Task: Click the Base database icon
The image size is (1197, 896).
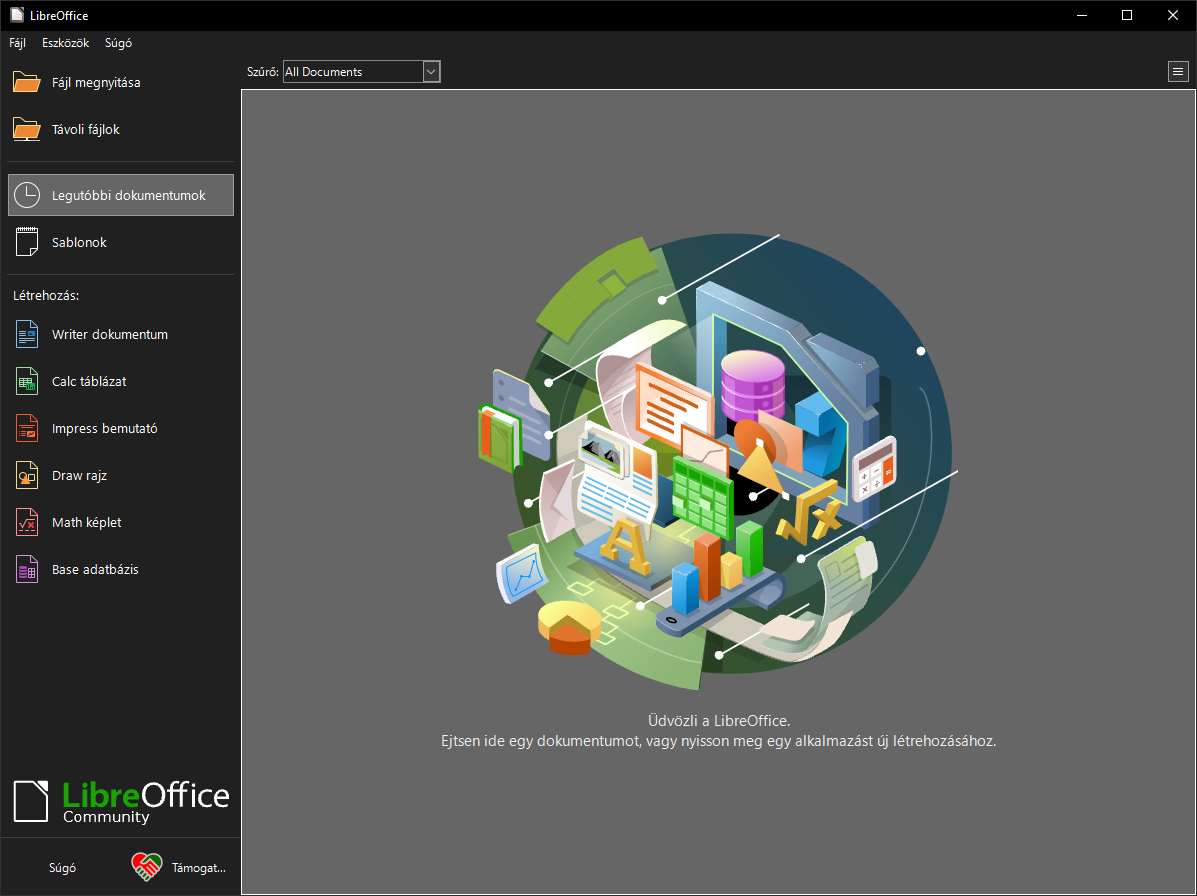Action: (x=27, y=569)
